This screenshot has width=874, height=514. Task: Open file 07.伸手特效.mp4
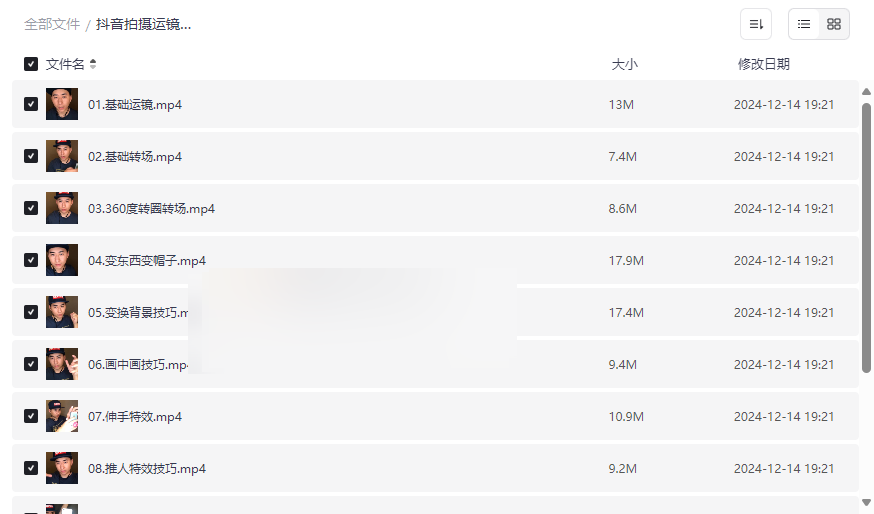[x=135, y=417]
